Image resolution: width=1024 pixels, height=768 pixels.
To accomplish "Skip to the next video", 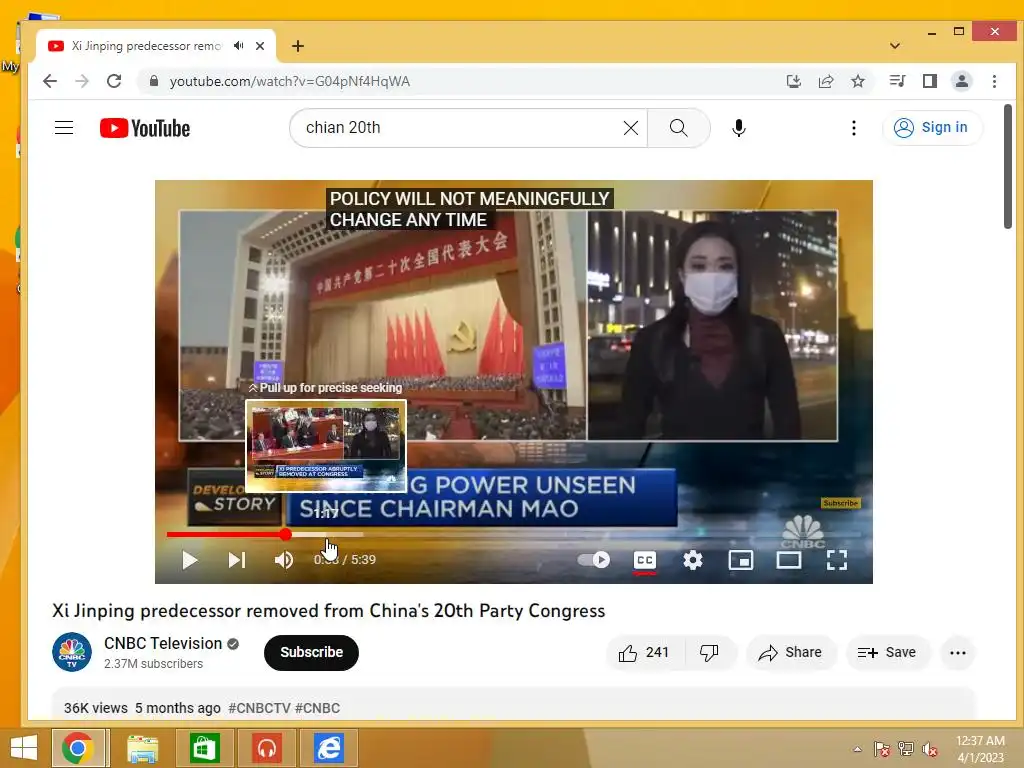I will coord(236,560).
